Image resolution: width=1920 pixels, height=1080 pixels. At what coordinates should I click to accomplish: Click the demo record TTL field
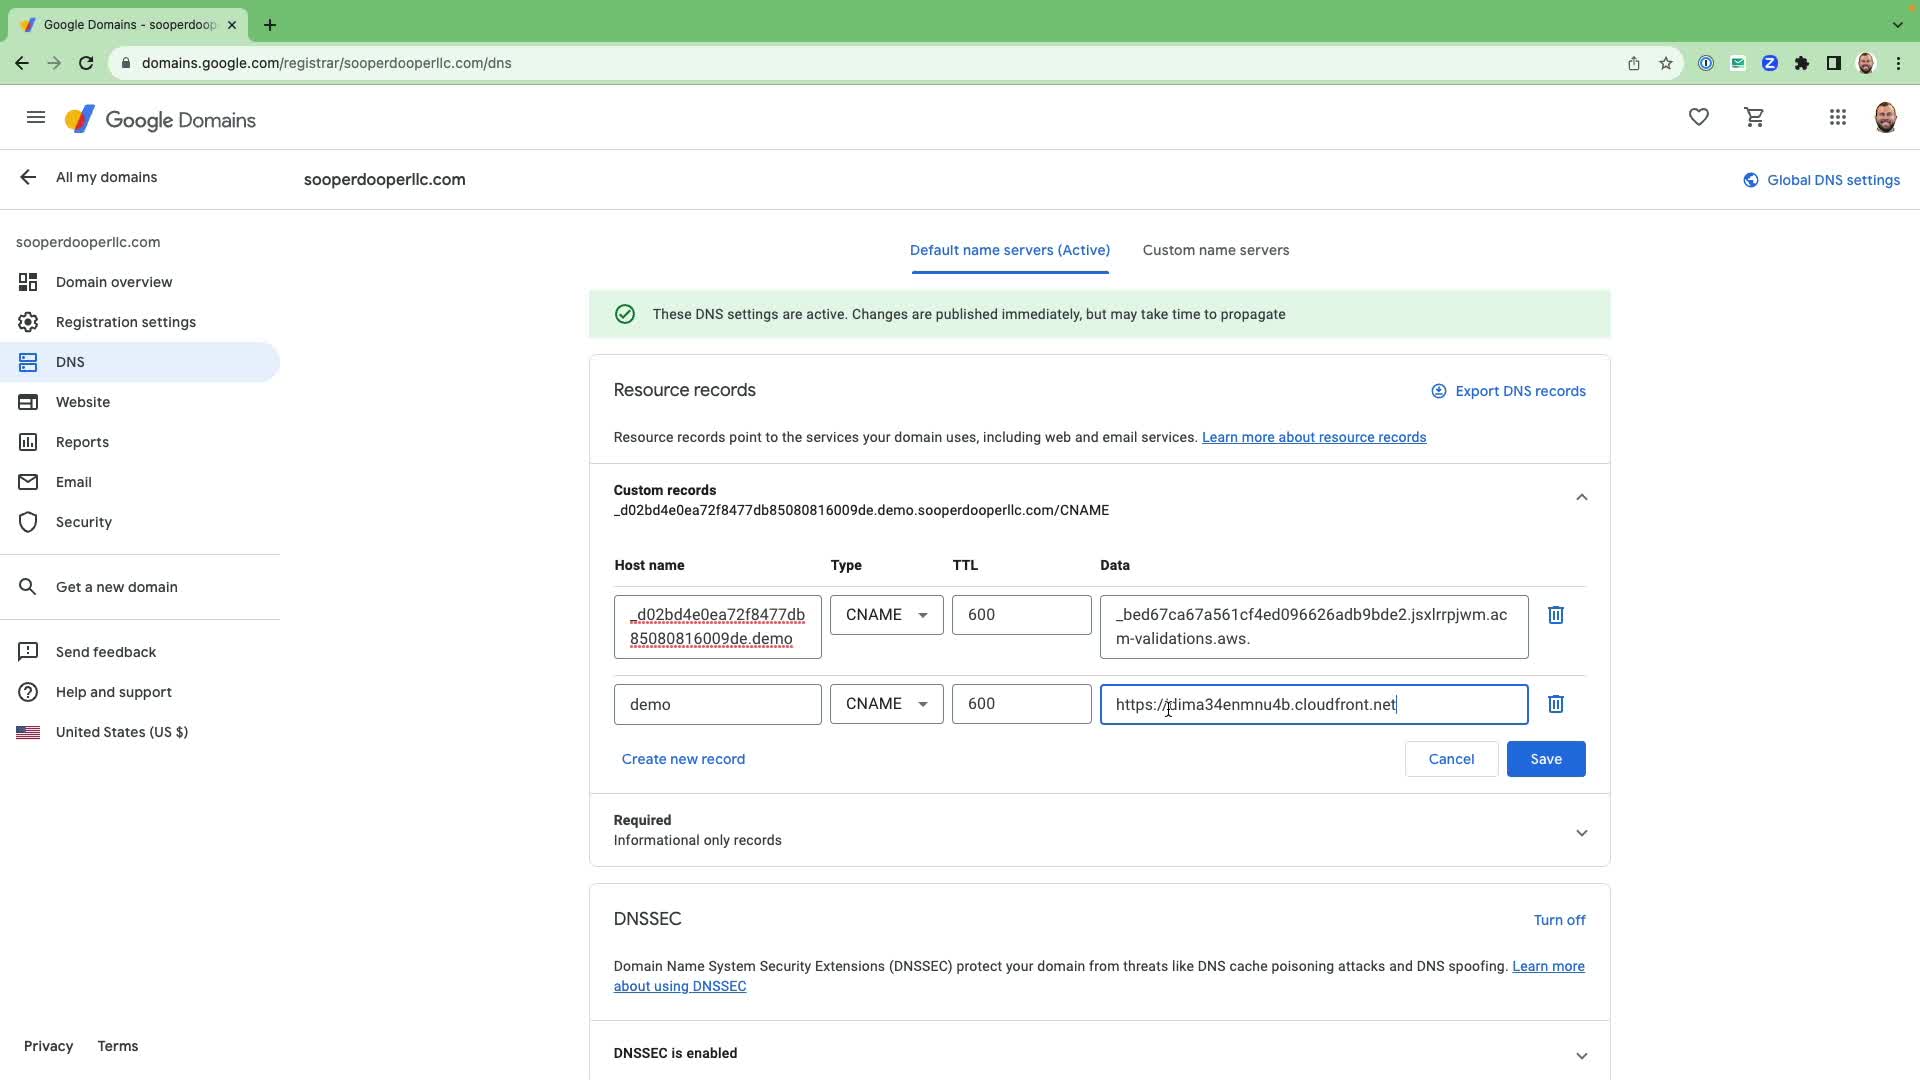pos(1020,704)
